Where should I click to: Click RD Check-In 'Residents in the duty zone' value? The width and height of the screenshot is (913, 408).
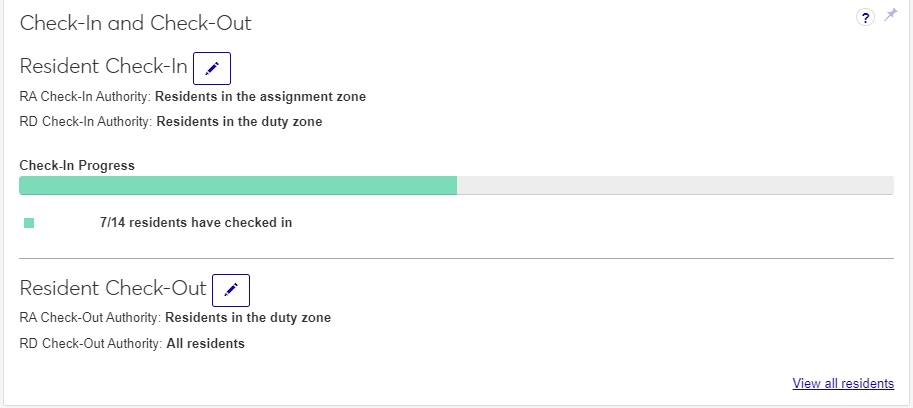239,122
